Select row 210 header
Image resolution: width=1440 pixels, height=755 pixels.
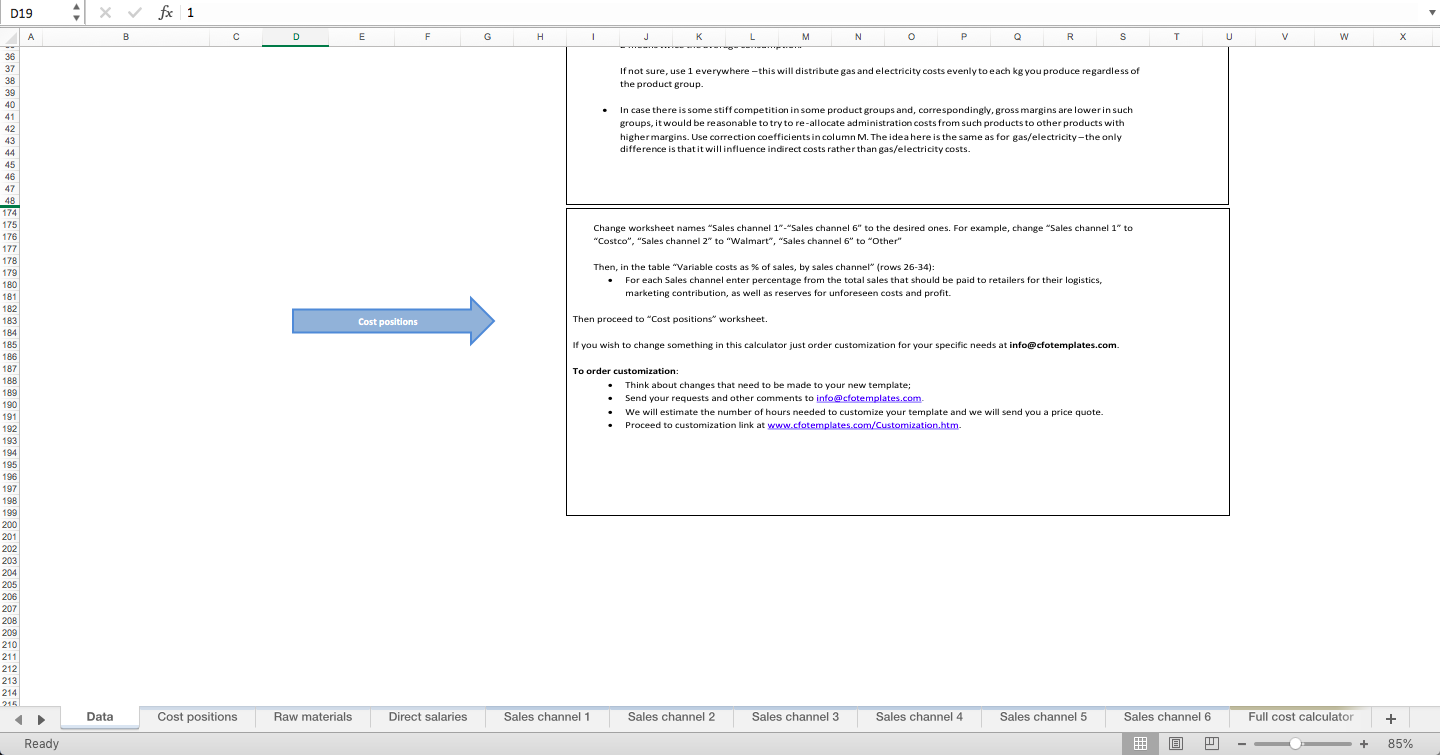pyautogui.click(x=10, y=645)
